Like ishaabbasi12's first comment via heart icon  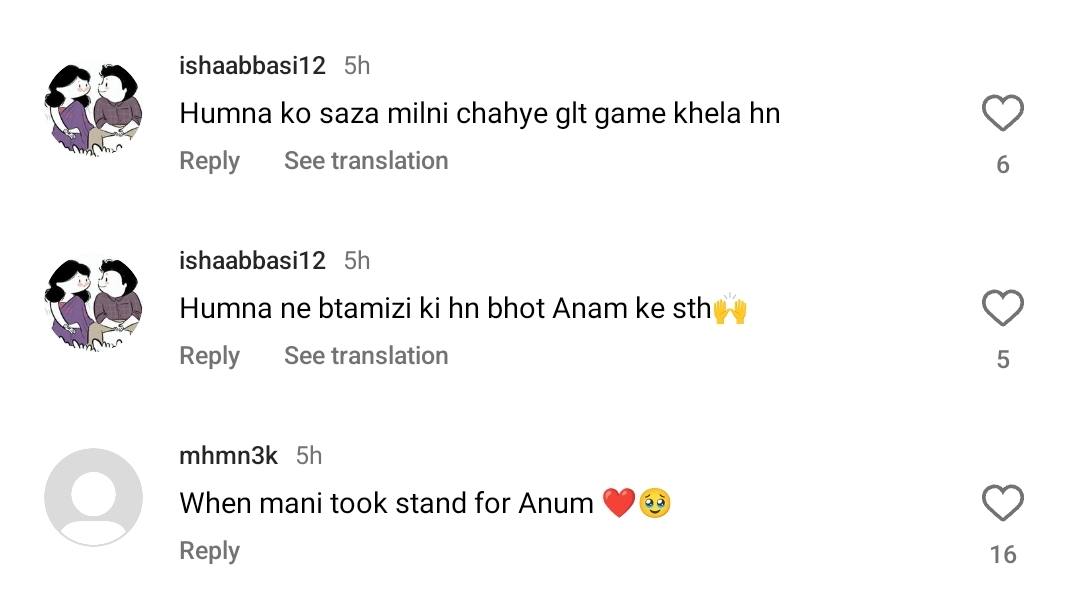[x=1001, y=113]
